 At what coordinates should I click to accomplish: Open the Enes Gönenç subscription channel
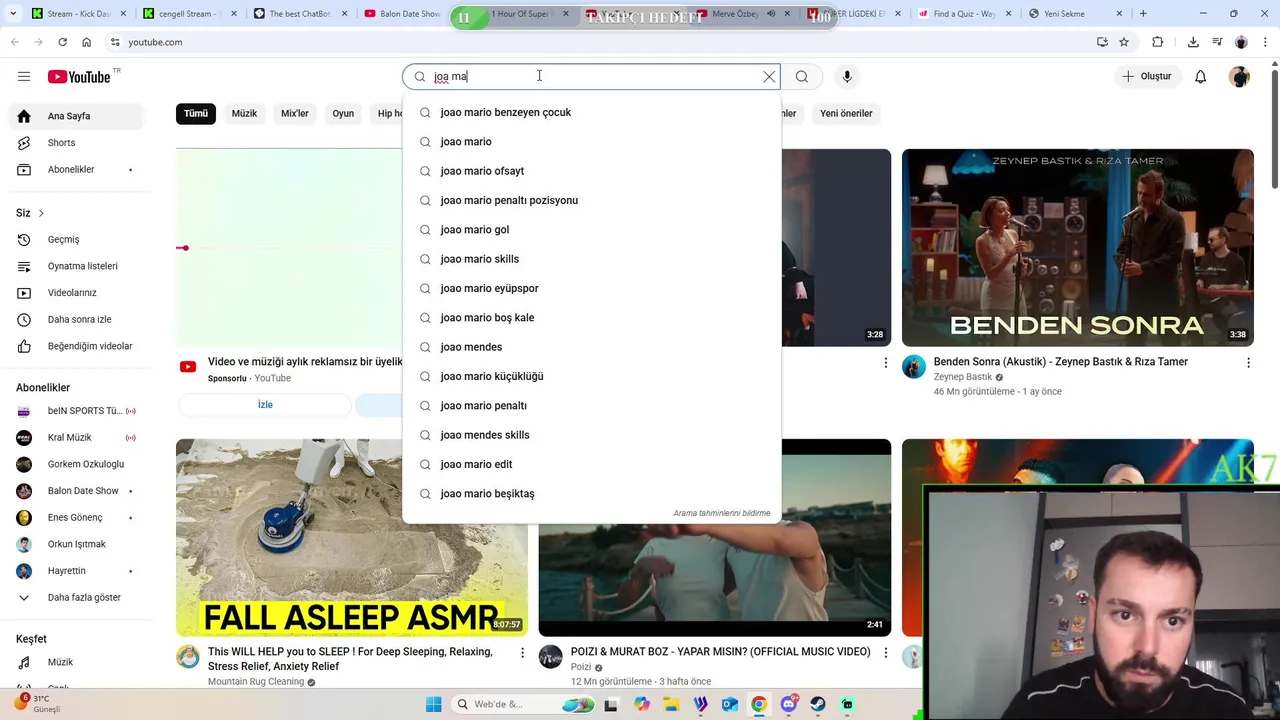(76, 518)
